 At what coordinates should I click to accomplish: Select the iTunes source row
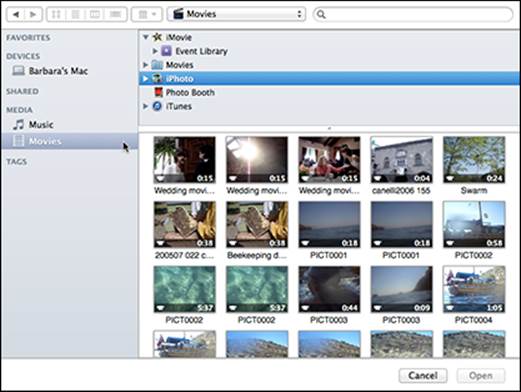(x=329, y=106)
